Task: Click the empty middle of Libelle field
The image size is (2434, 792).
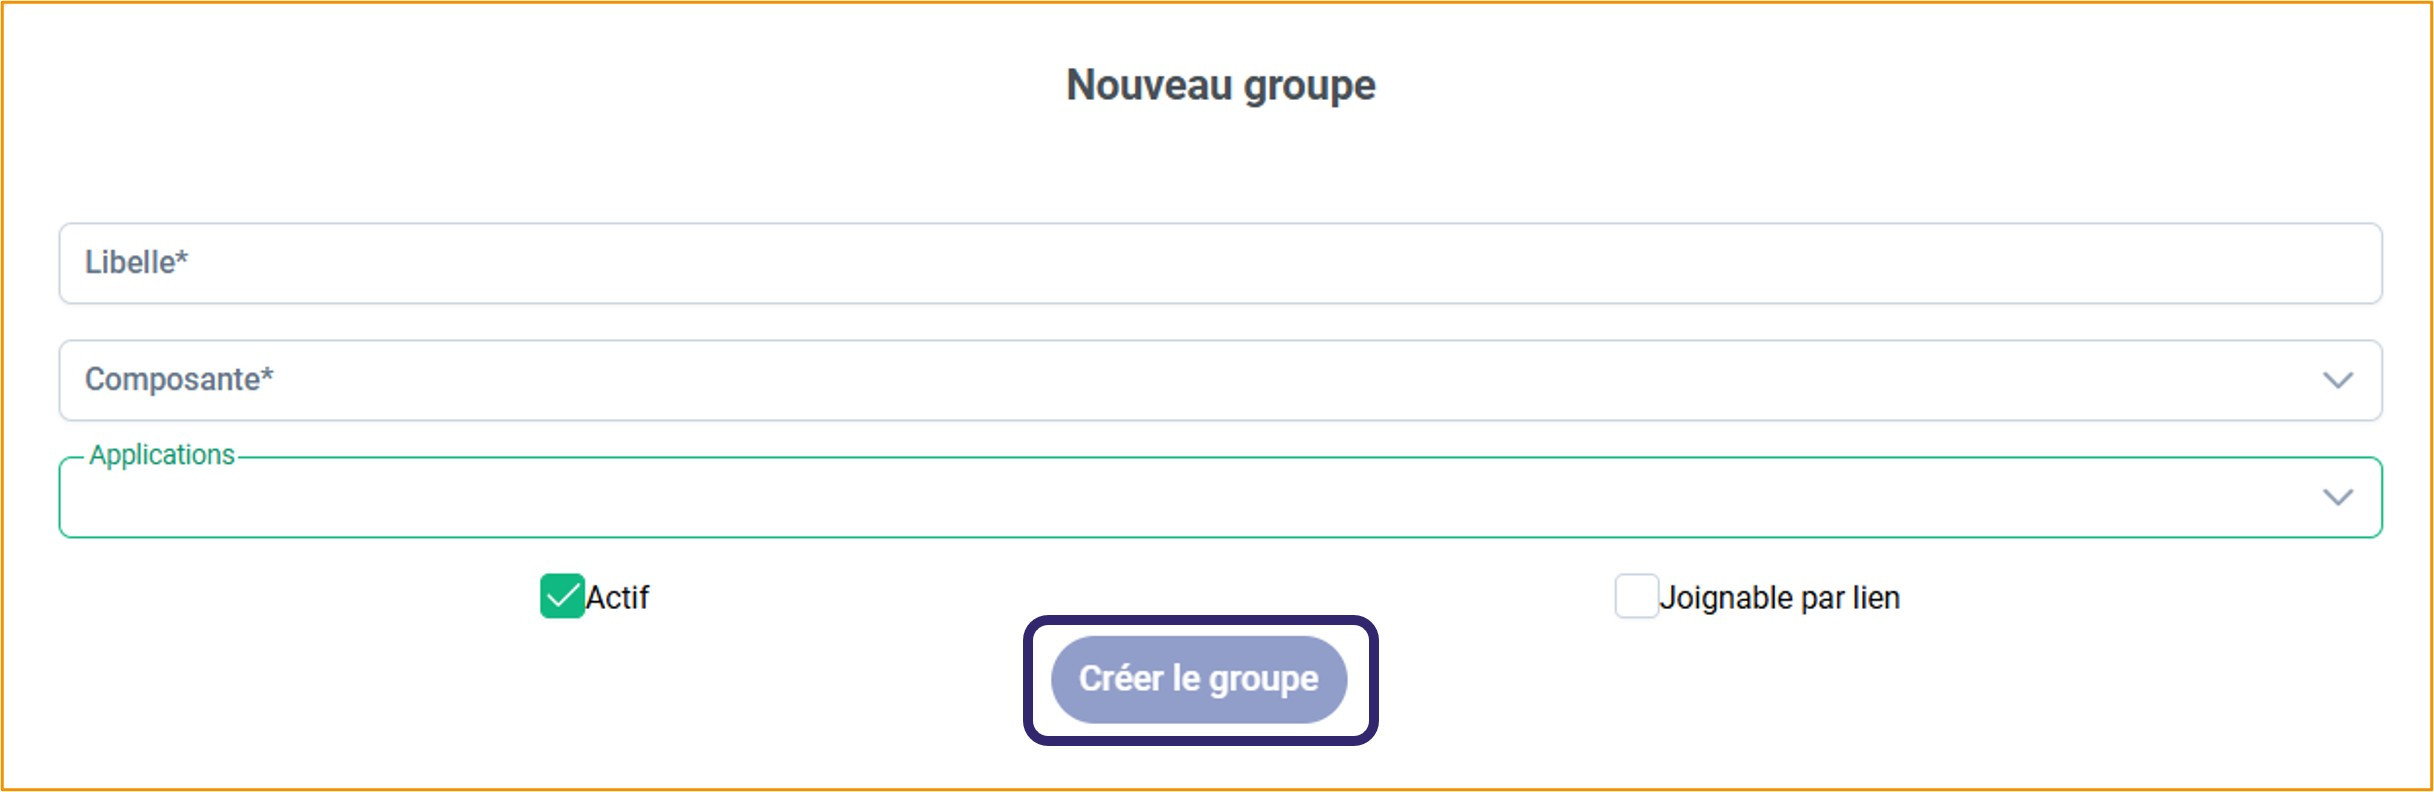Action: [1220, 263]
